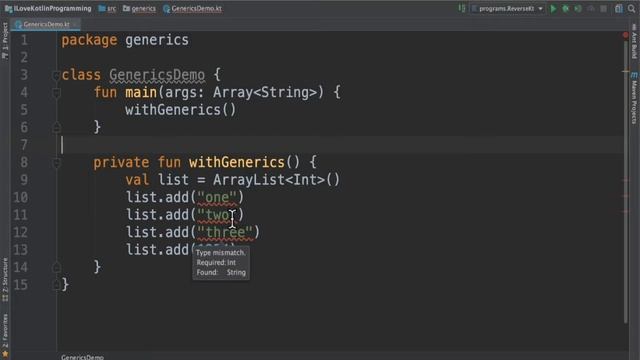Start debugging with the Debug bug icon

point(566,9)
